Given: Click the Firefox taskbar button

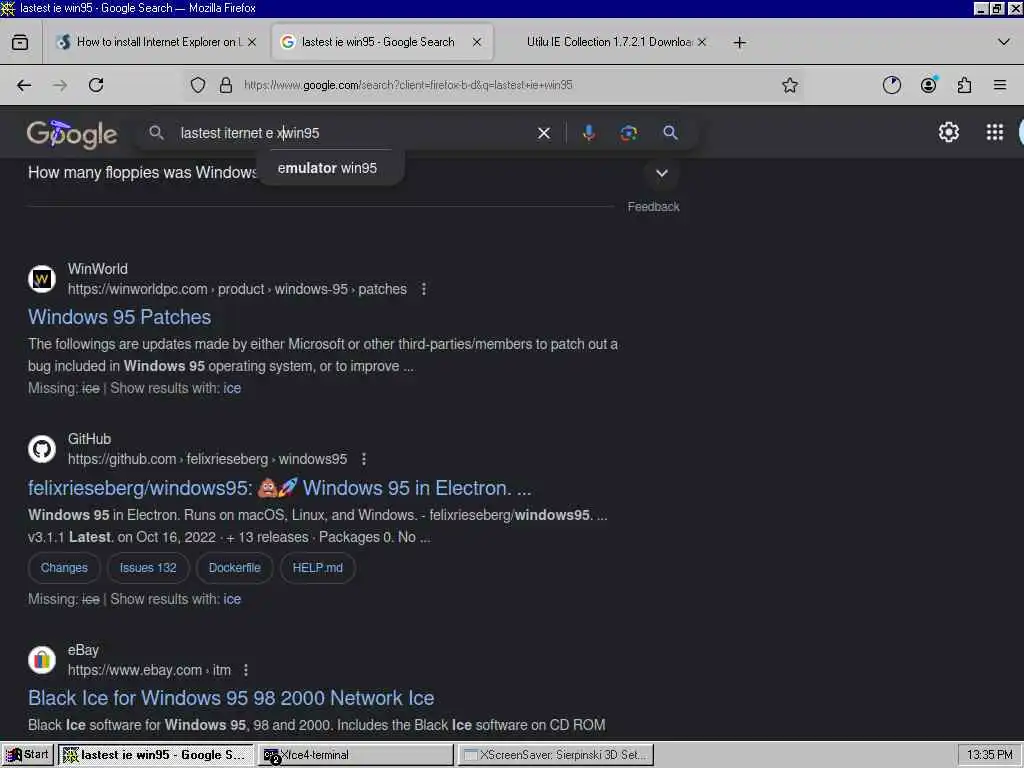Looking at the screenshot, I should pos(156,755).
